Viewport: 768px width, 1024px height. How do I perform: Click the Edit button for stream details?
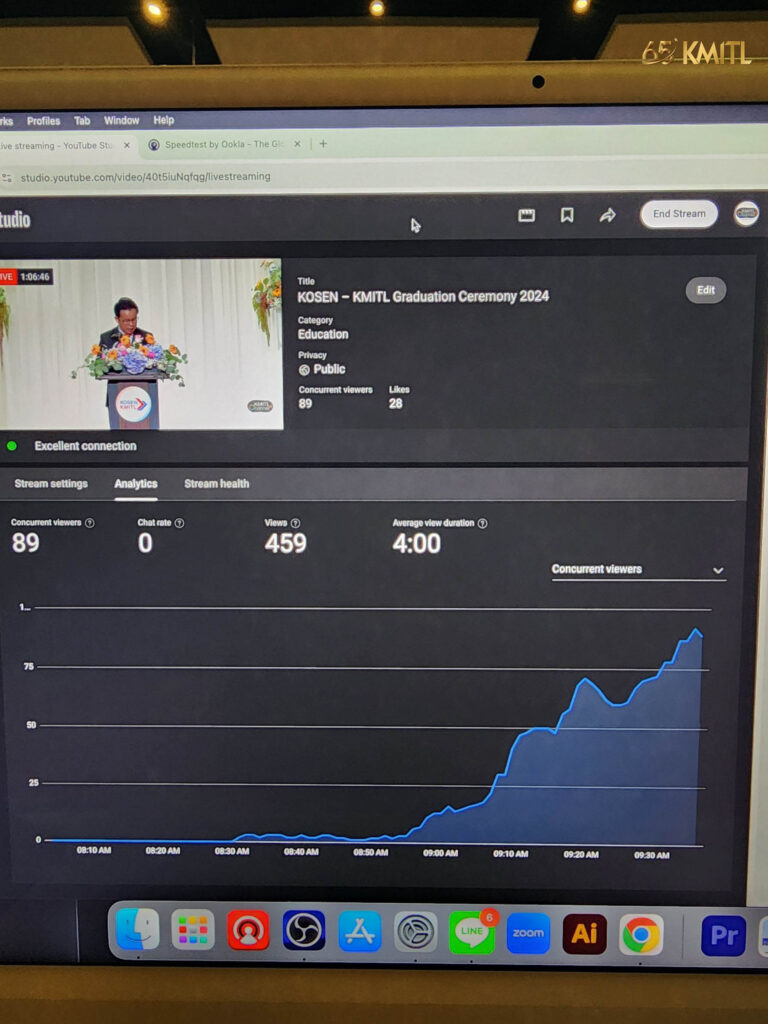705,290
